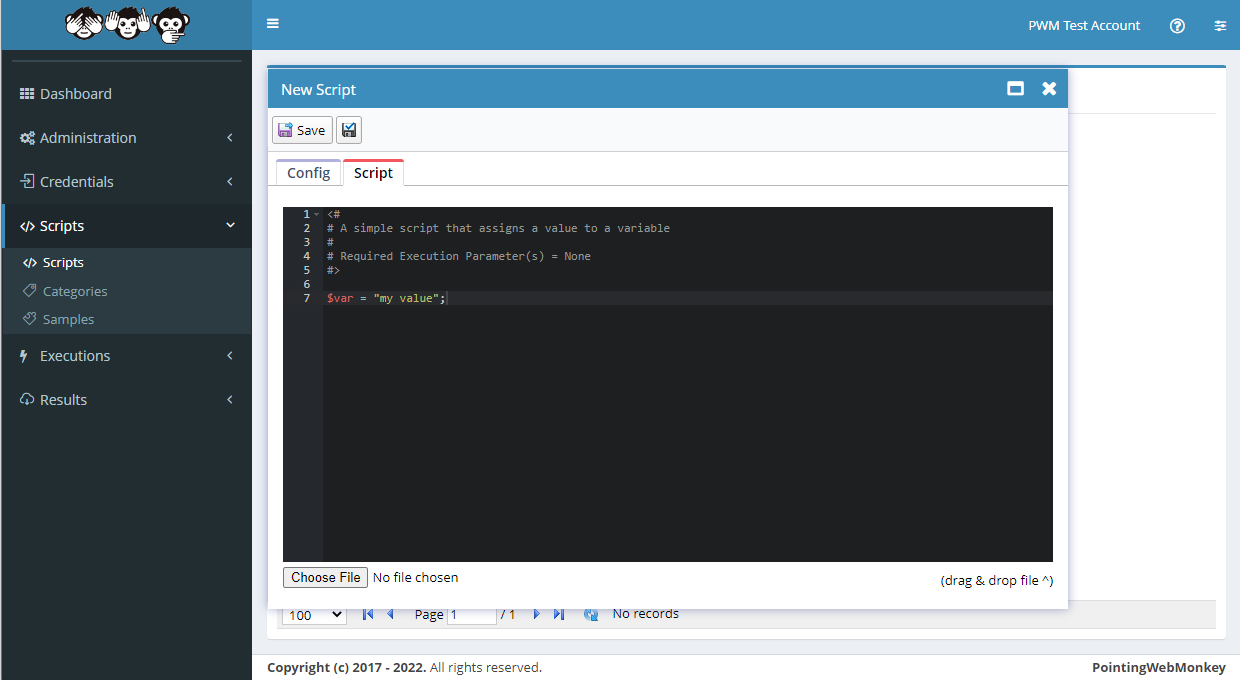Select the Script tab
Viewport: 1240px width, 680px height.
[x=373, y=173]
